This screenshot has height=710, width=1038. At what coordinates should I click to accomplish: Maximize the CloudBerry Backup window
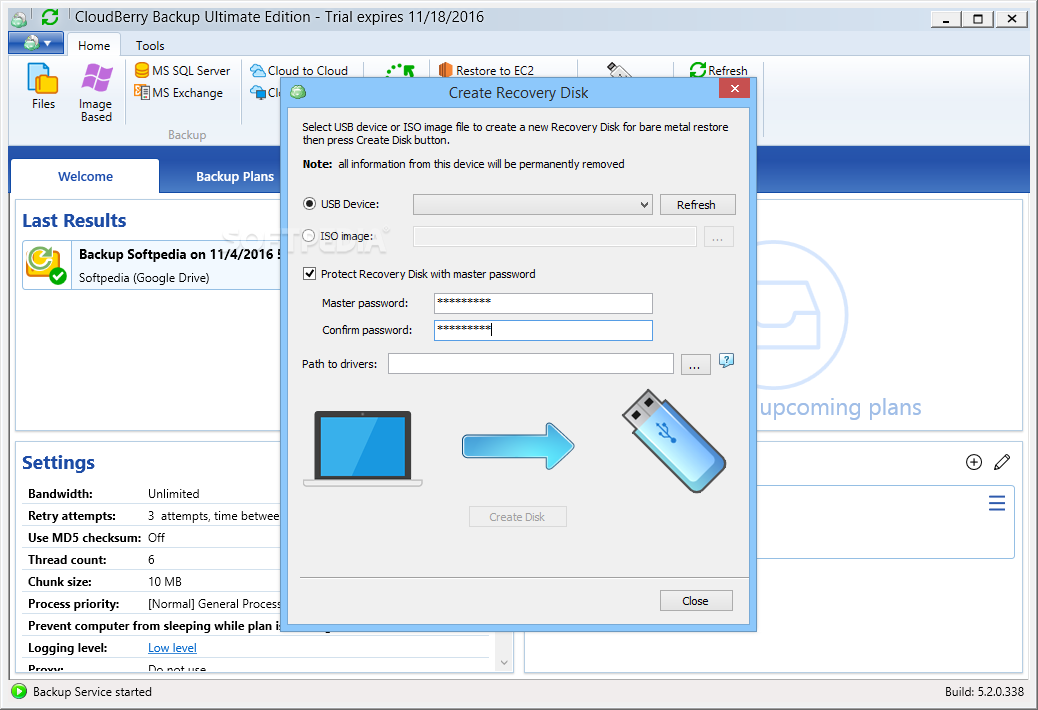tap(978, 19)
